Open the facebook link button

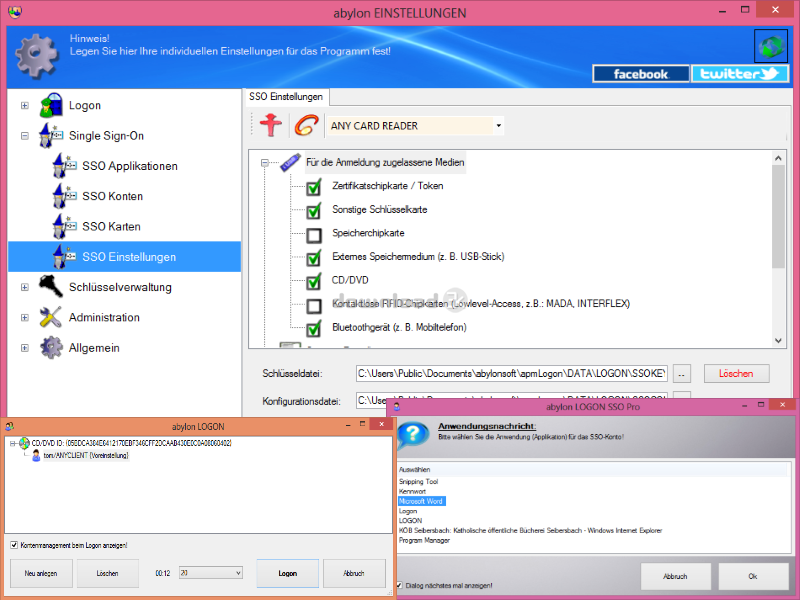[641, 74]
